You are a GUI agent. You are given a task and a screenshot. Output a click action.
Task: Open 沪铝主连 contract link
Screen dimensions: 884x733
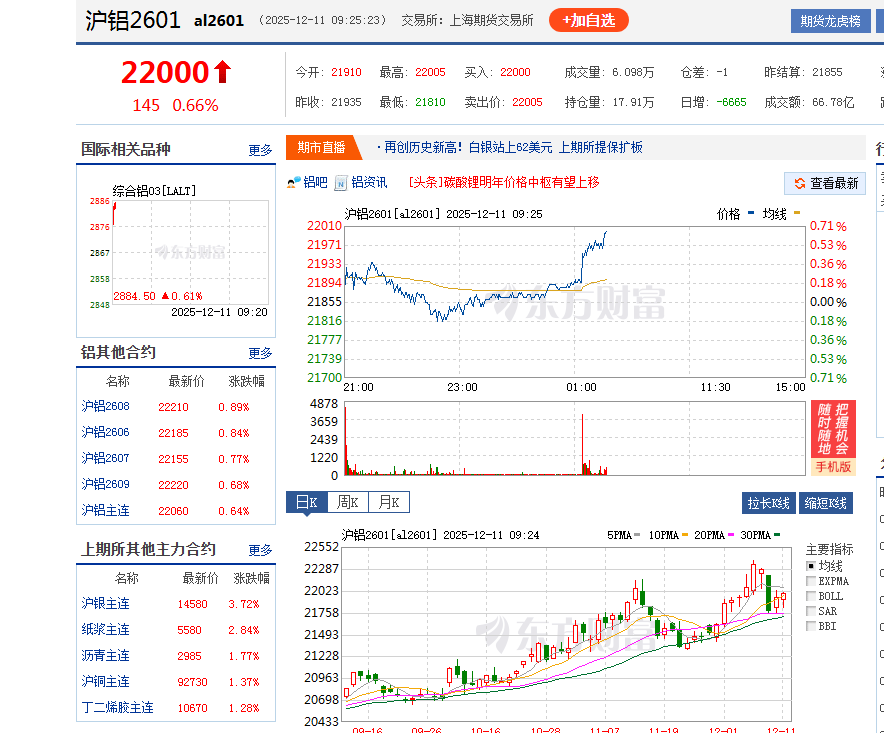[x=105, y=510]
